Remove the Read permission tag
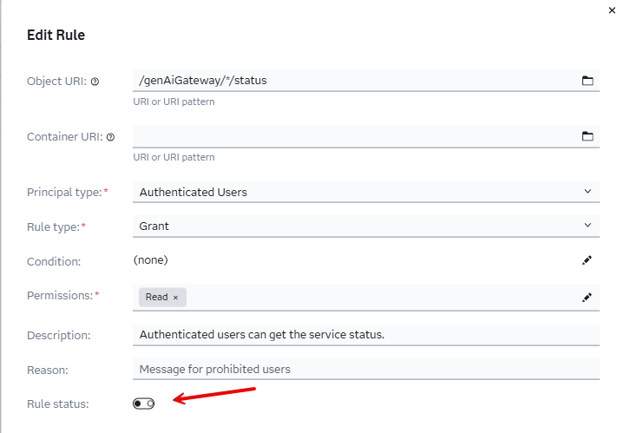The height and width of the screenshot is (433, 624). tap(176, 297)
